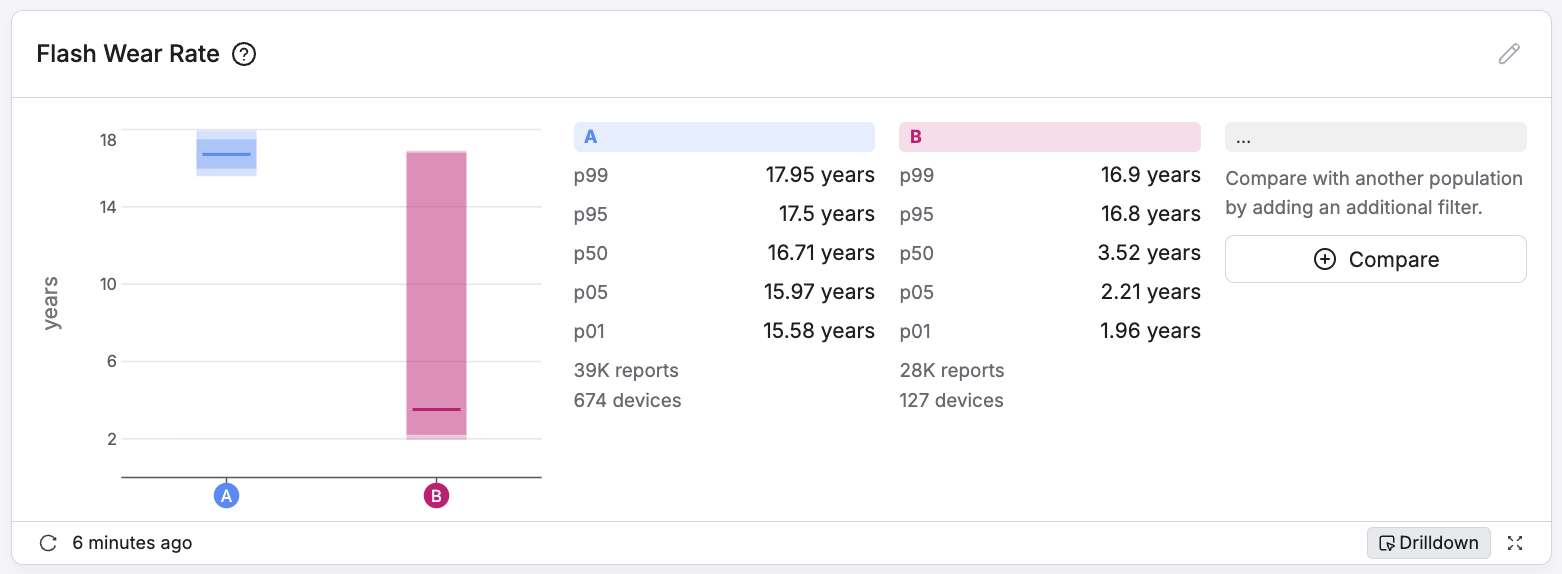The height and width of the screenshot is (574, 1562).
Task: Click population A p50 value
Action: click(x=820, y=253)
